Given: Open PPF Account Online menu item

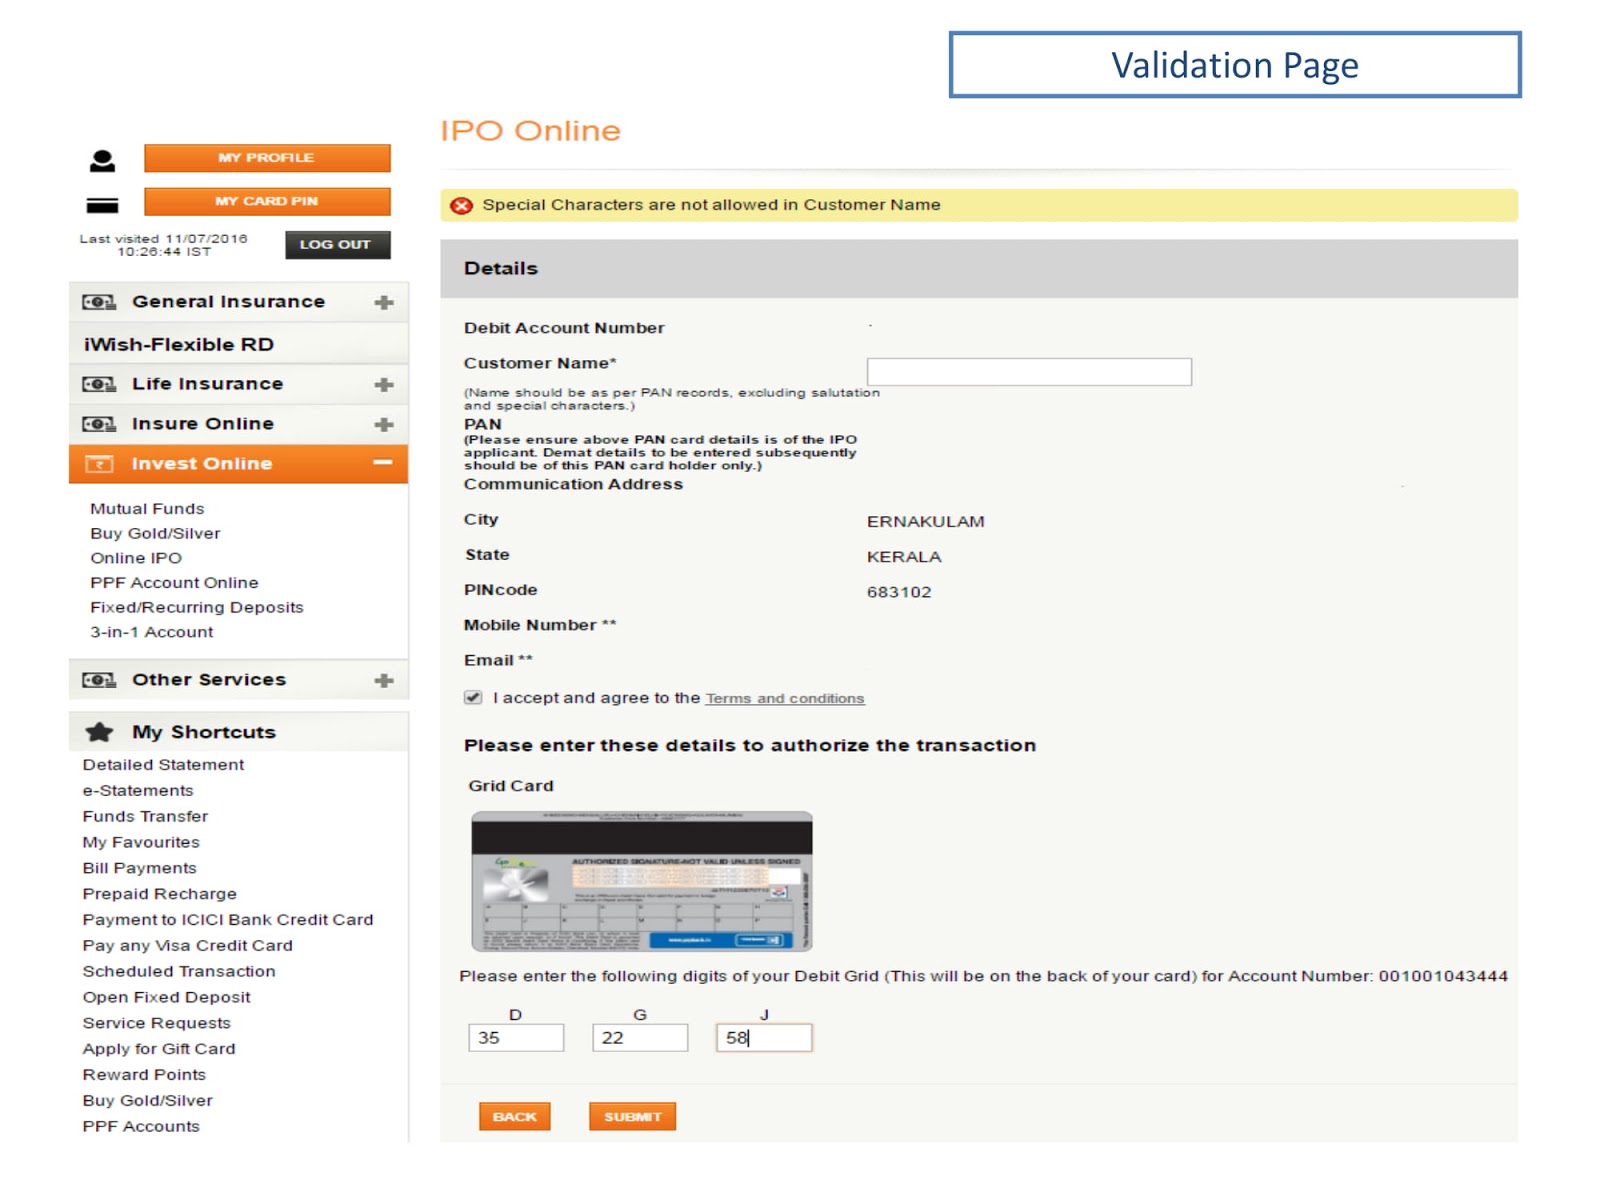Looking at the screenshot, I should click(x=174, y=583).
